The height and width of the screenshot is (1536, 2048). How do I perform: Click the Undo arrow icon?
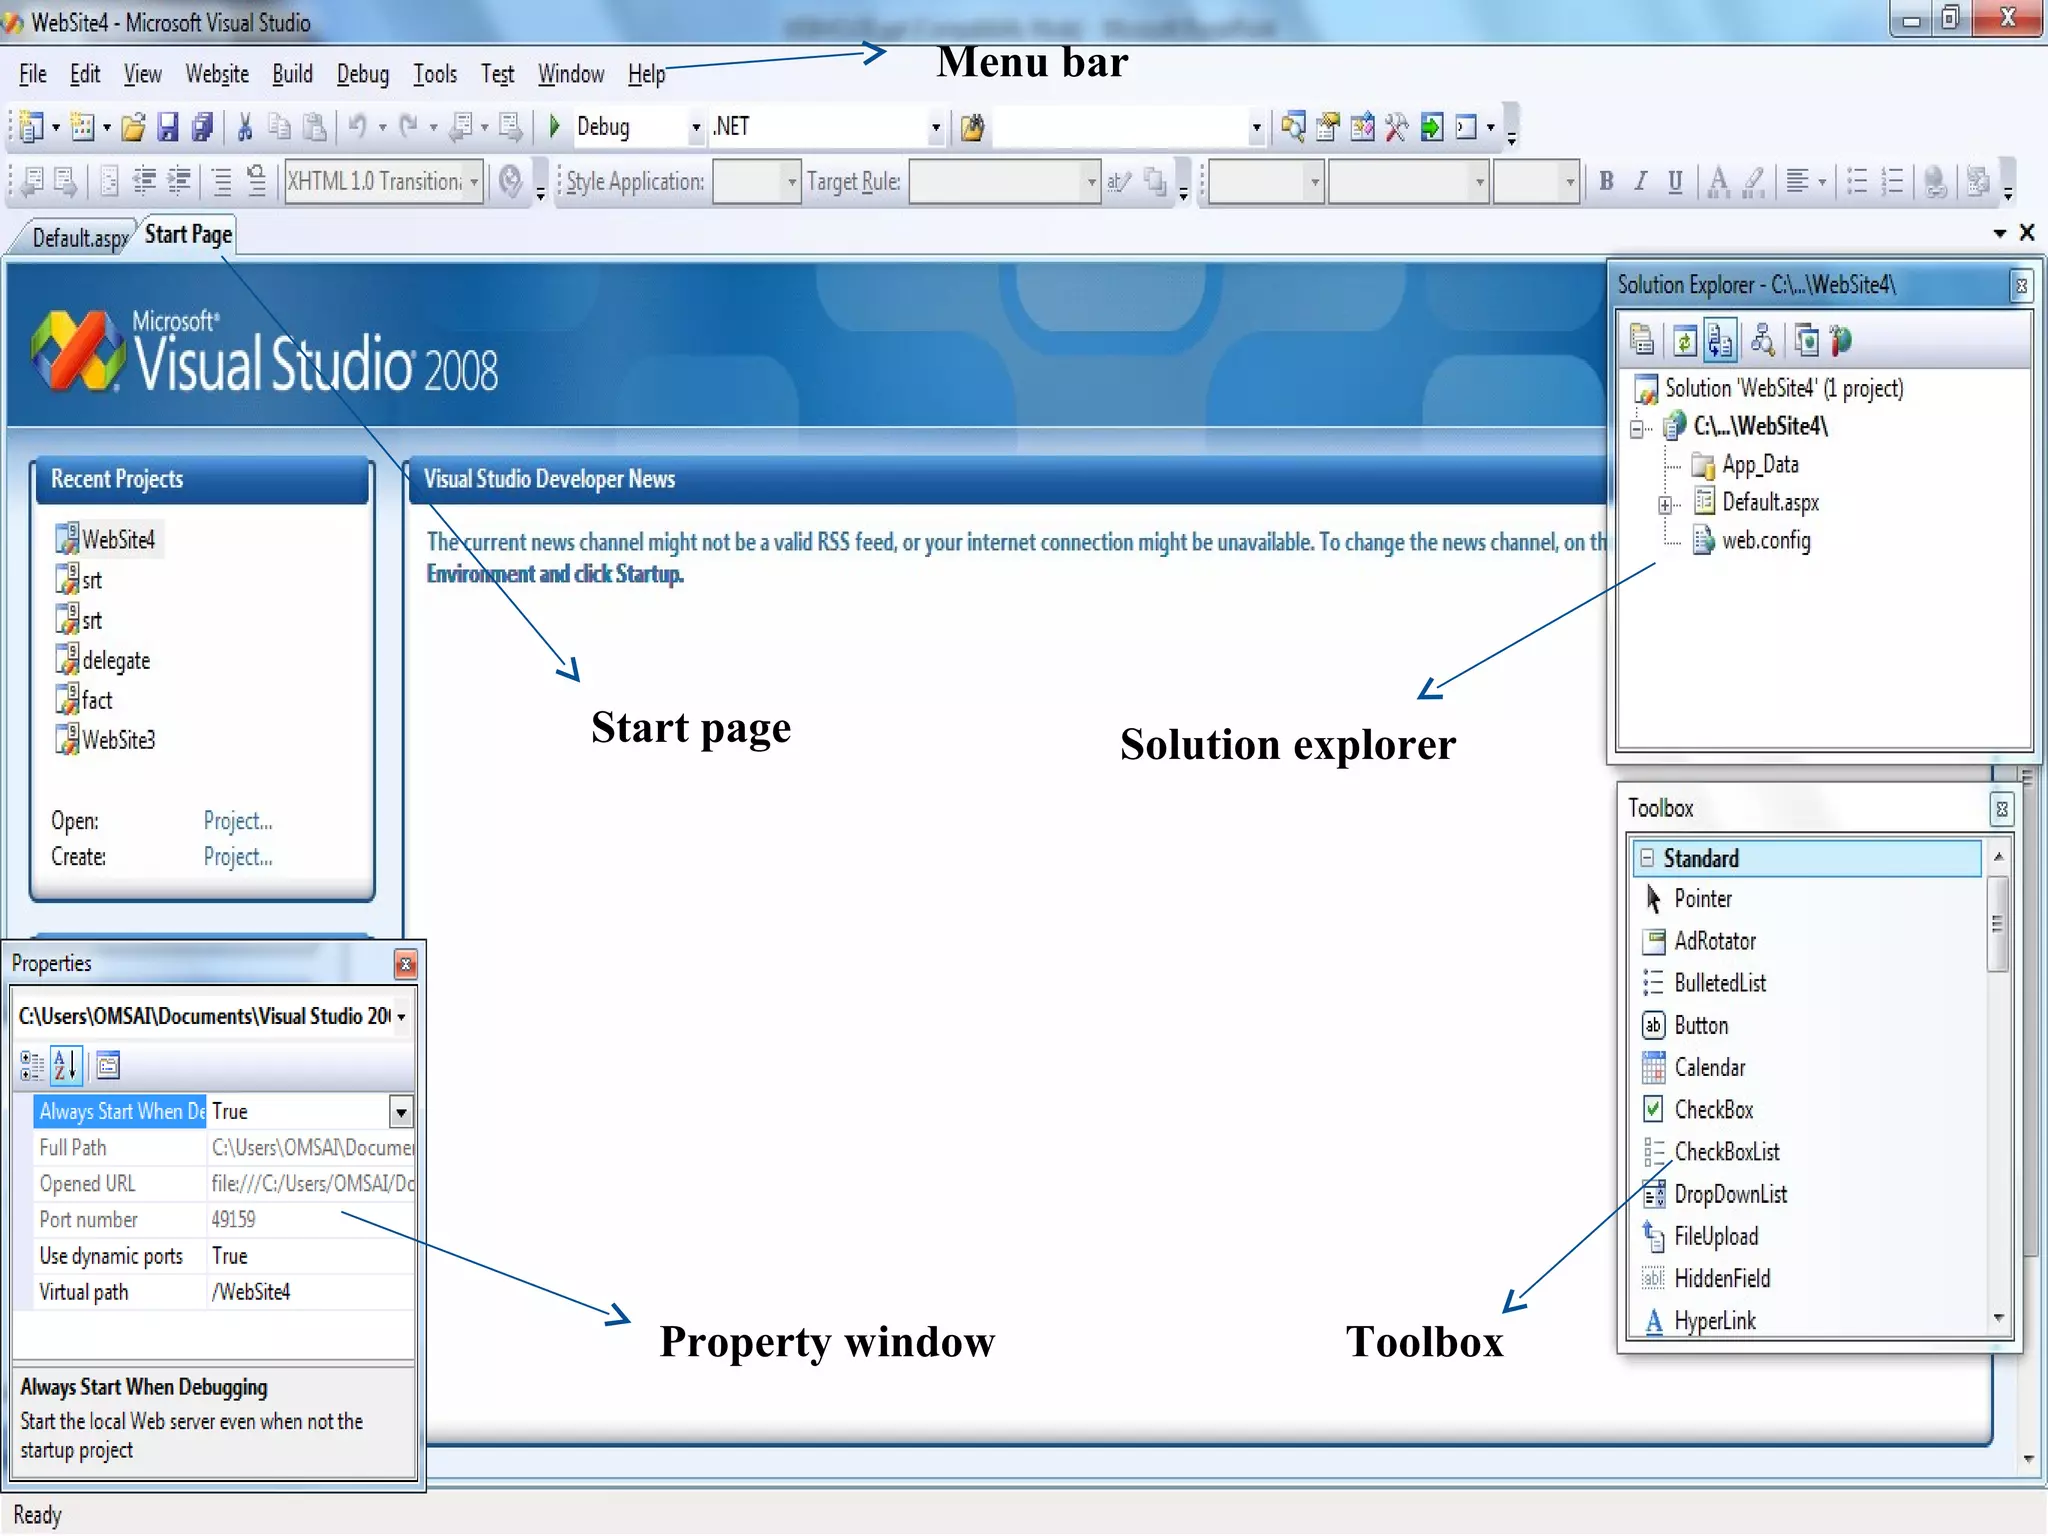tap(357, 127)
